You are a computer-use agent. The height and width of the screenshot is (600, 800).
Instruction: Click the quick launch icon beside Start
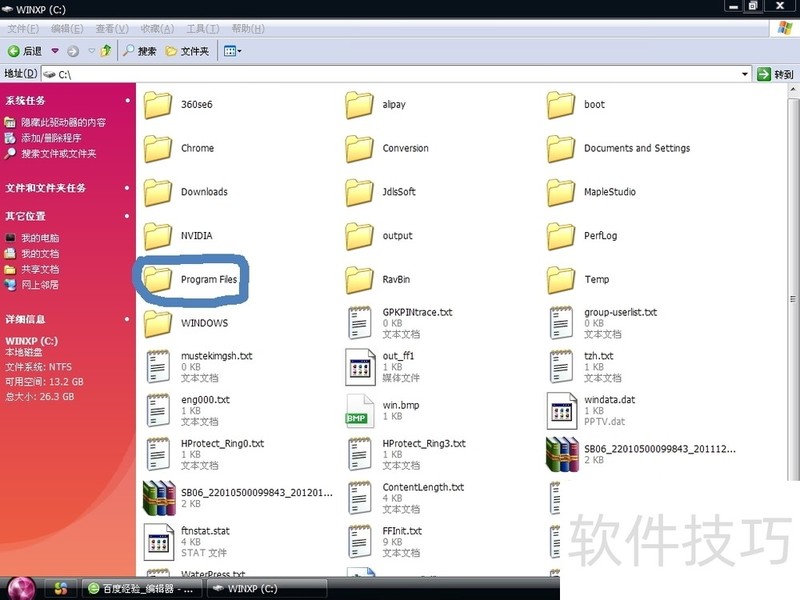point(61,589)
